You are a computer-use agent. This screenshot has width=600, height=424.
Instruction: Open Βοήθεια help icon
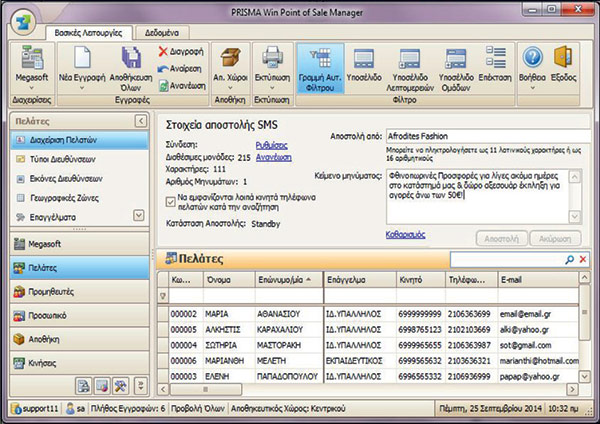532,57
